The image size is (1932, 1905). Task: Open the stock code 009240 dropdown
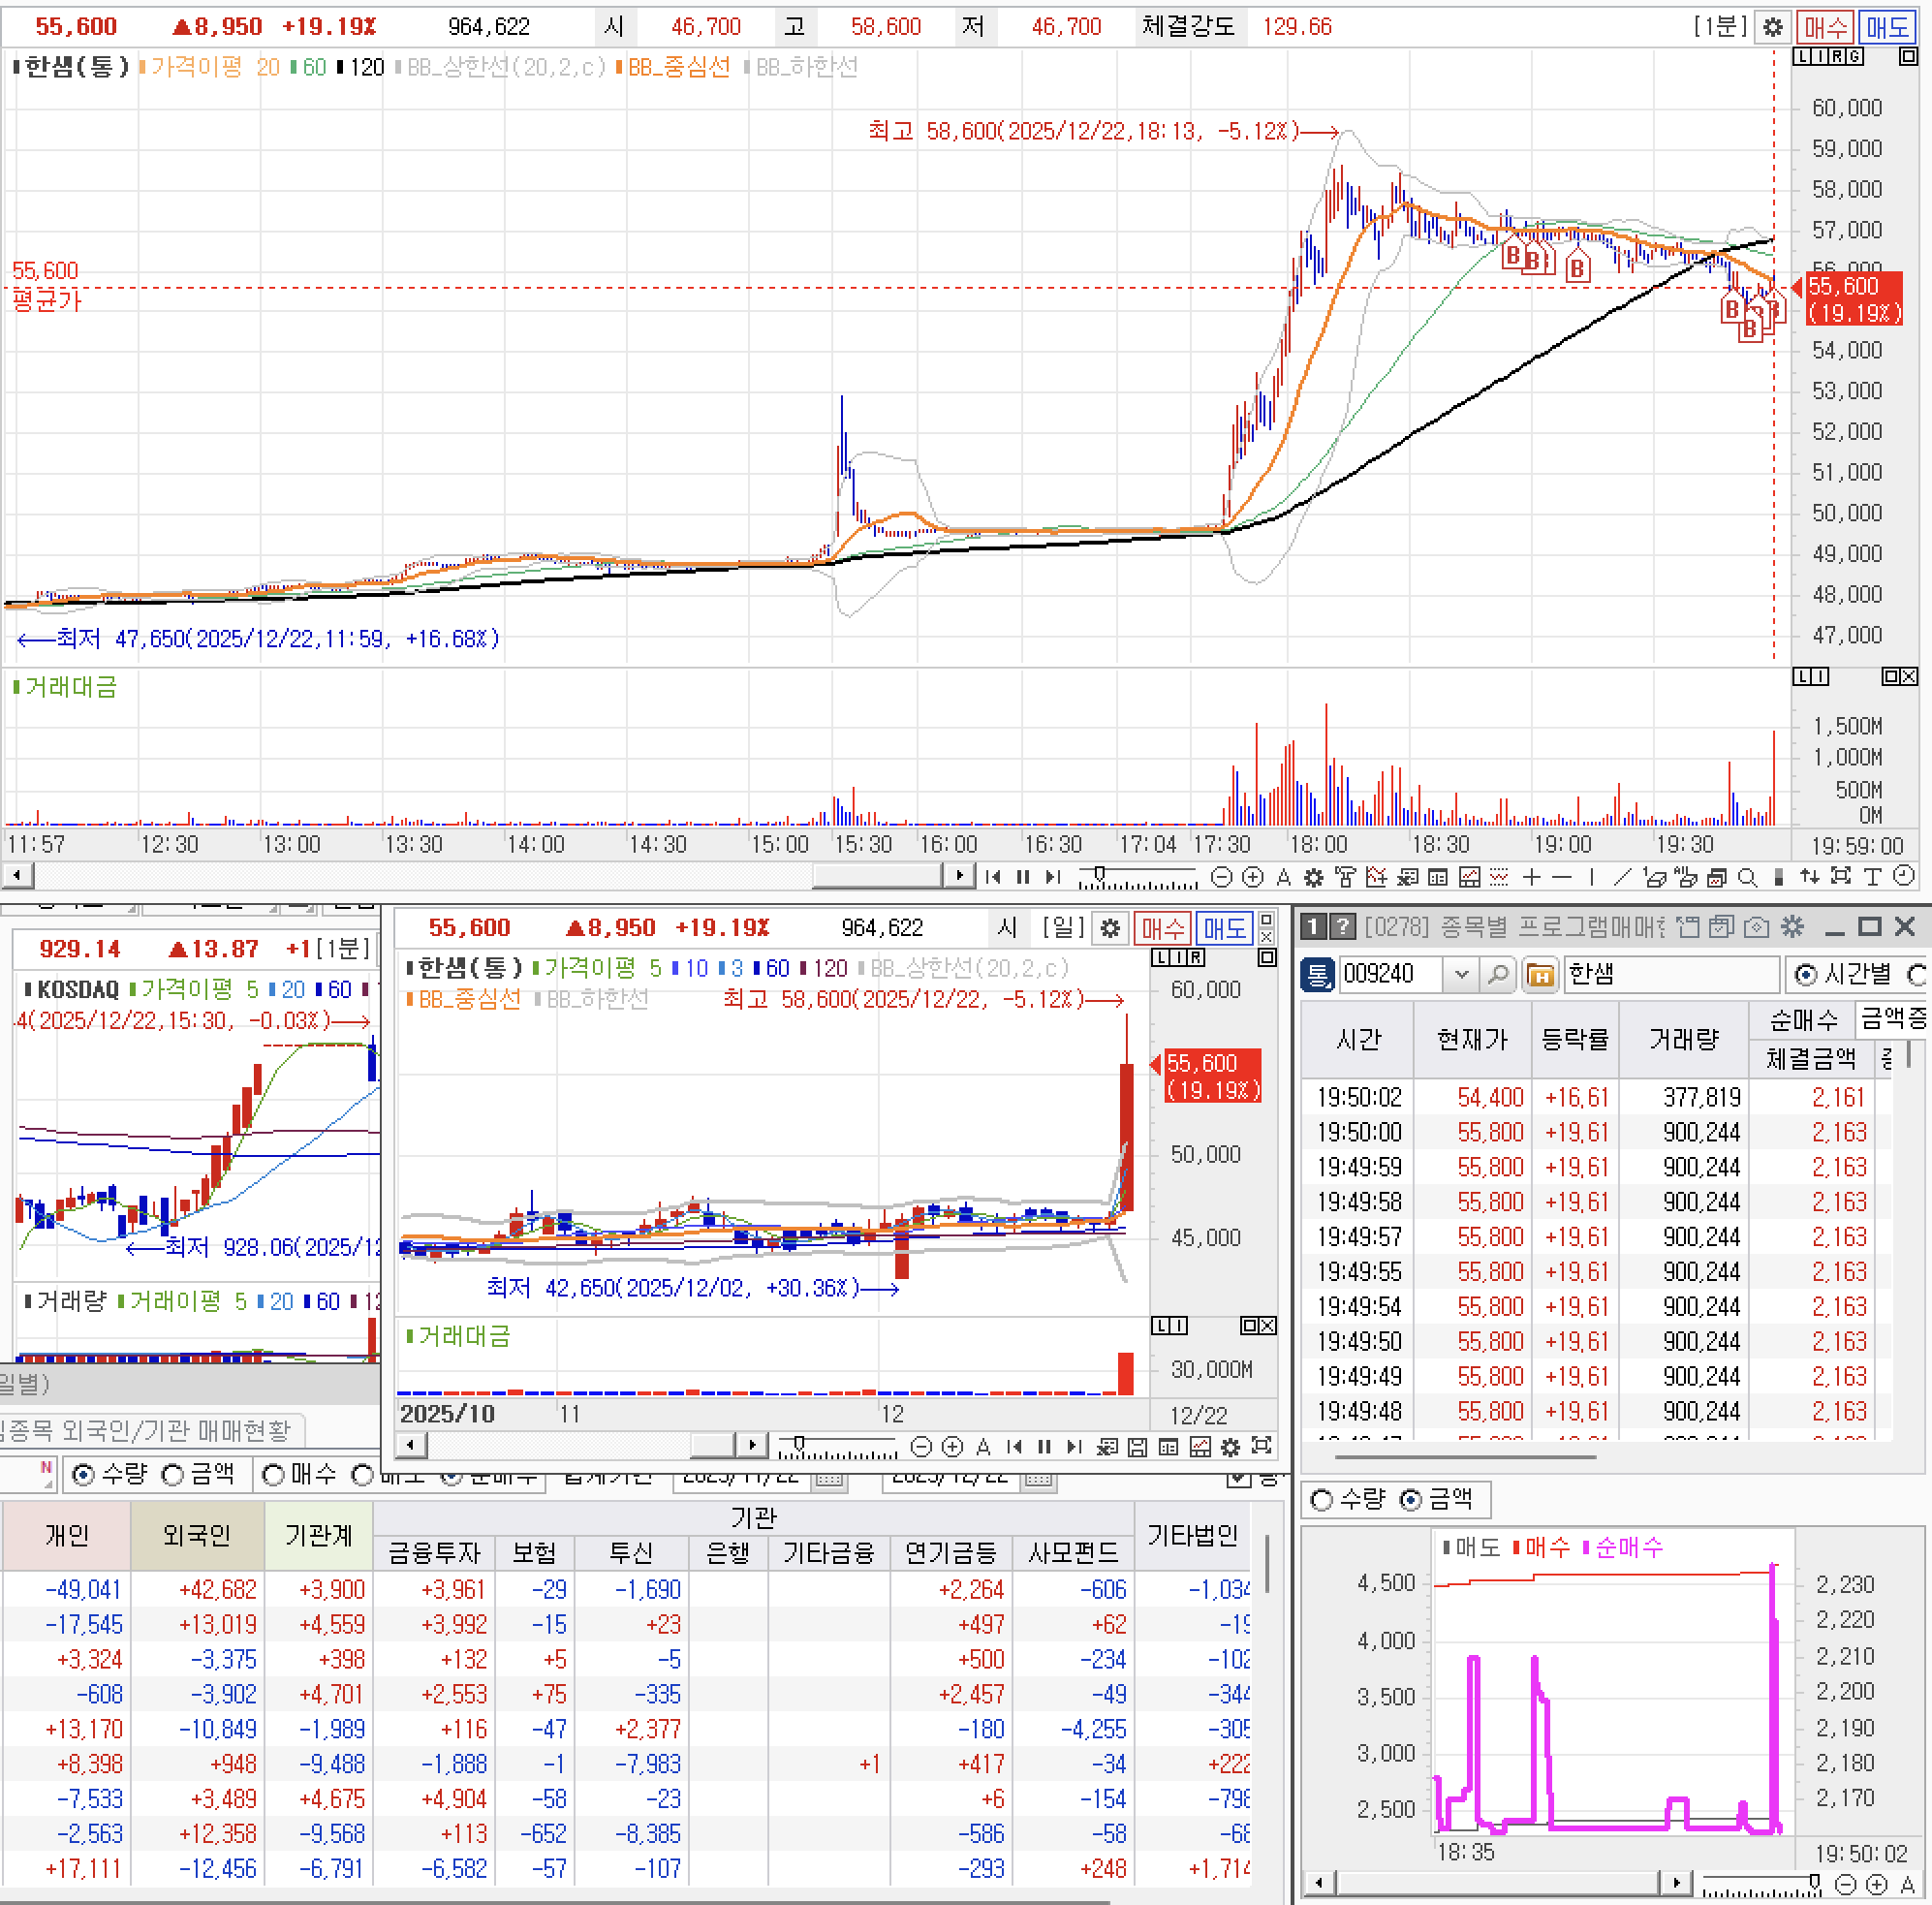point(1461,974)
